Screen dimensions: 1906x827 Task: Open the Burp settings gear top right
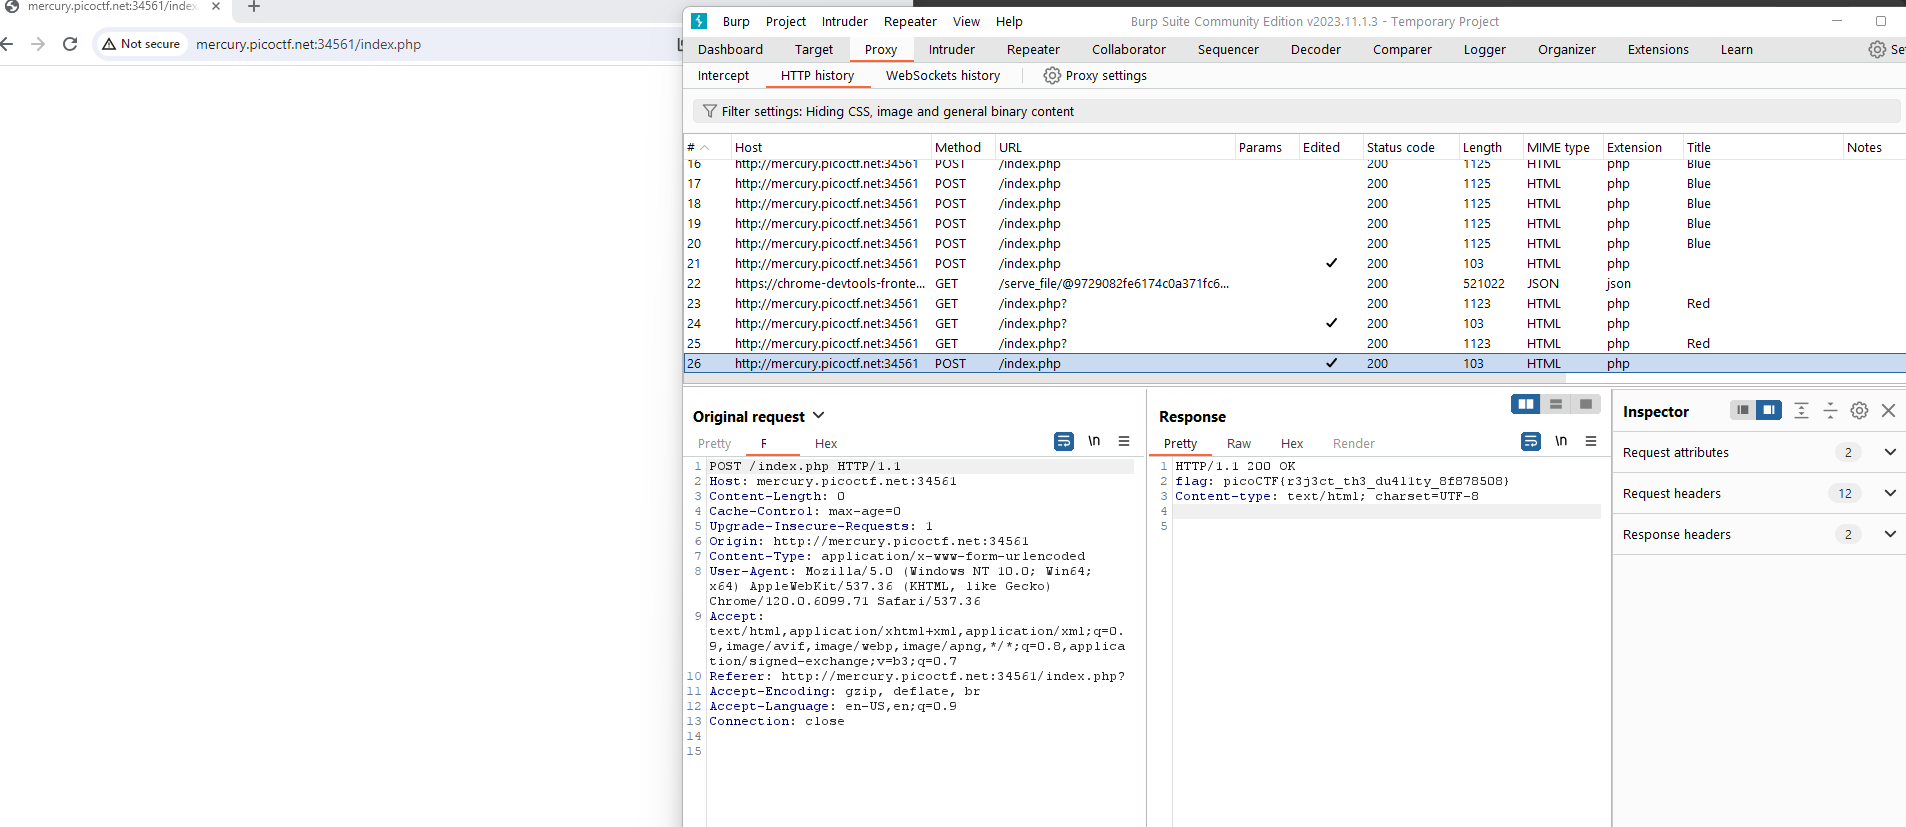[1877, 49]
